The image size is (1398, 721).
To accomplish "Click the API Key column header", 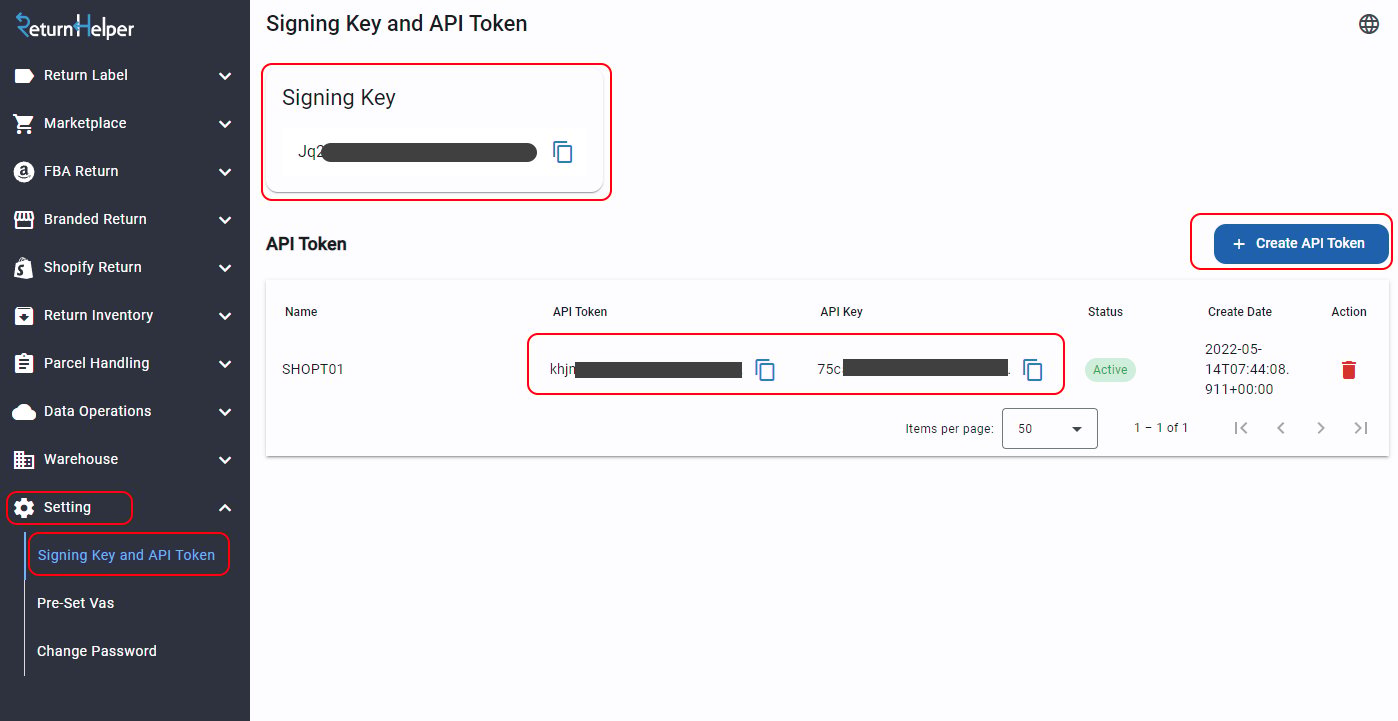I will pyautogui.click(x=842, y=312).
